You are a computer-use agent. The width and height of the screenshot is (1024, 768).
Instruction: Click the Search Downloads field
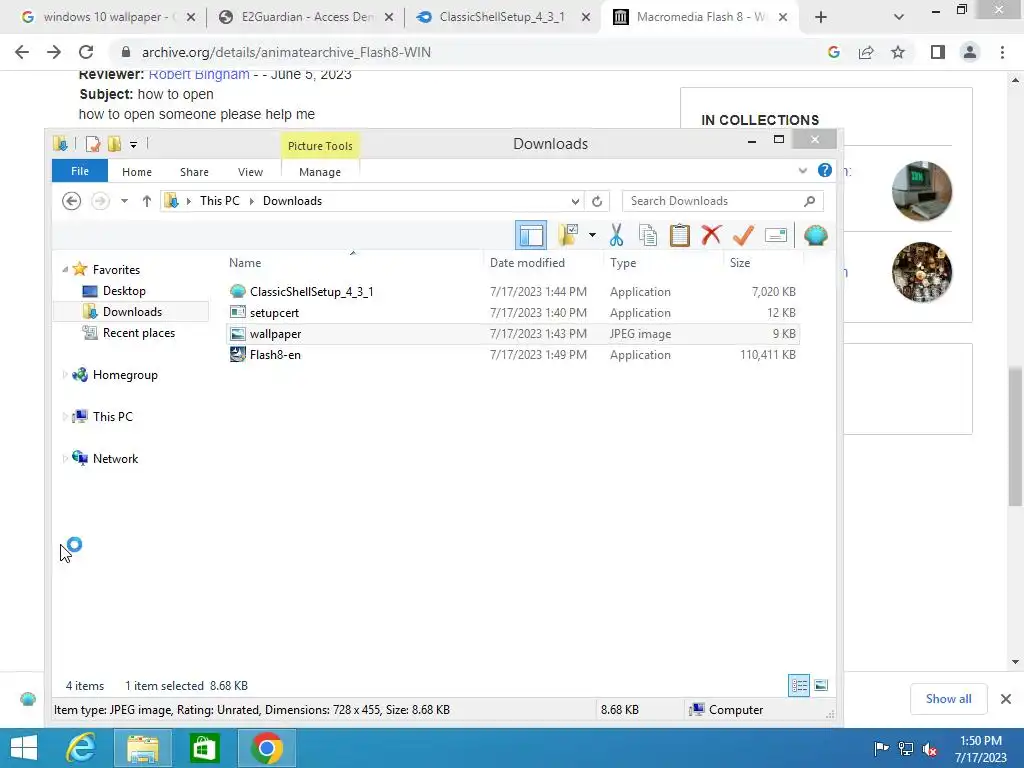click(723, 201)
